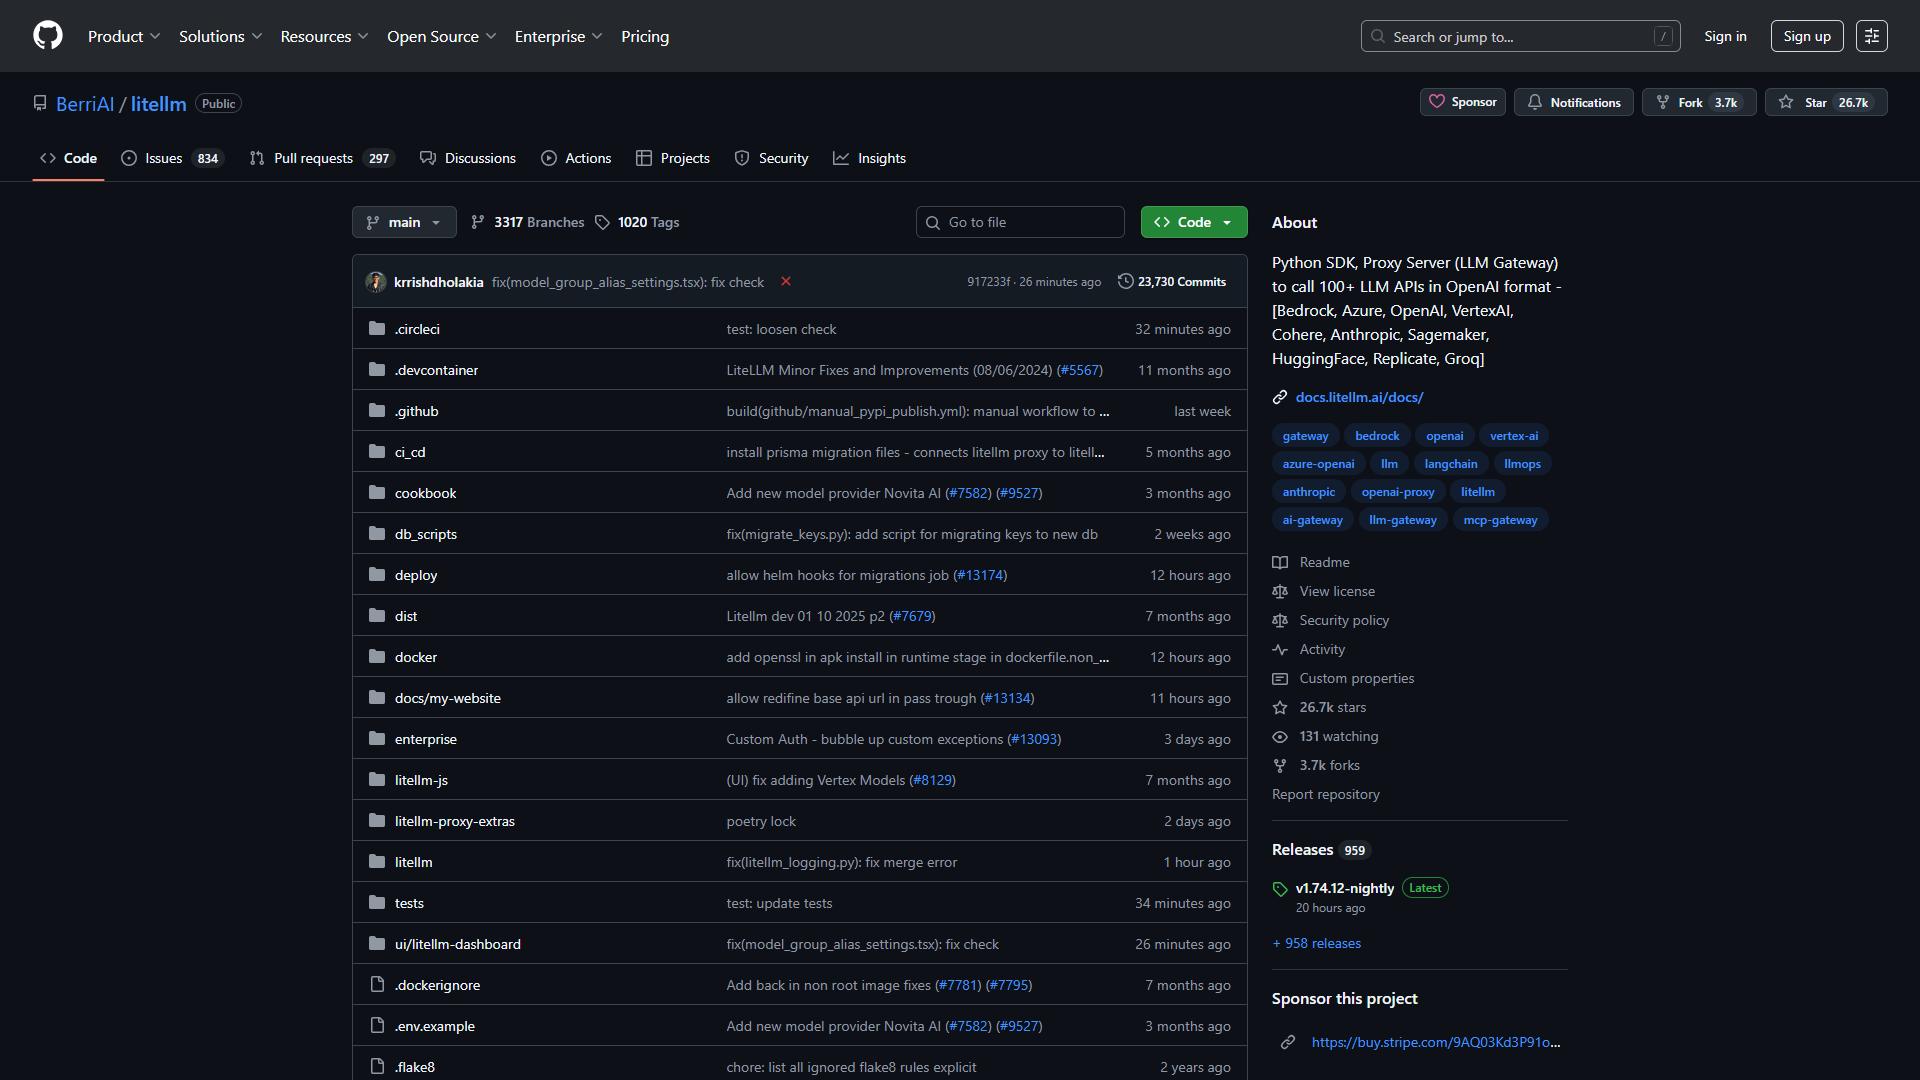Expand the main branch dropdown

(x=404, y=222)
